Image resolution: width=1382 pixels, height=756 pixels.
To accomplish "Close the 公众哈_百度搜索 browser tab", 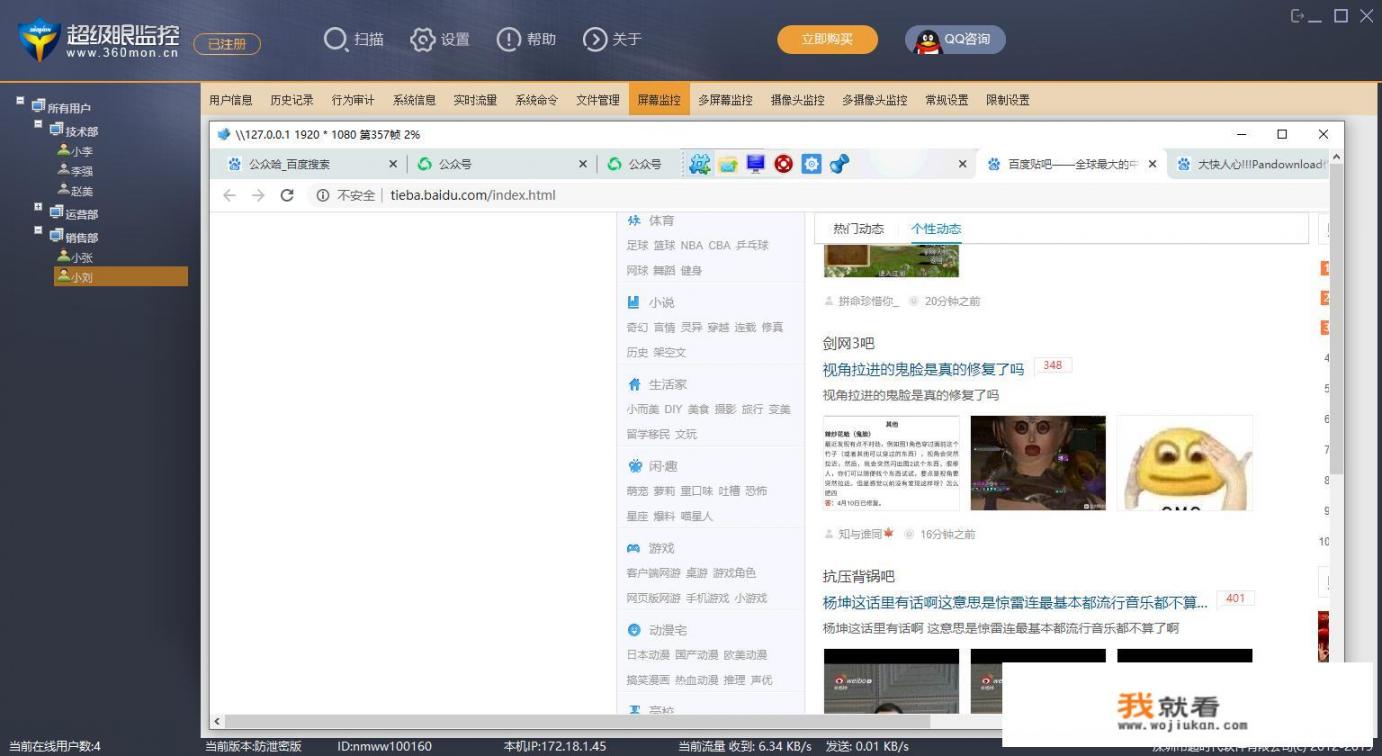I will point(392,164).
